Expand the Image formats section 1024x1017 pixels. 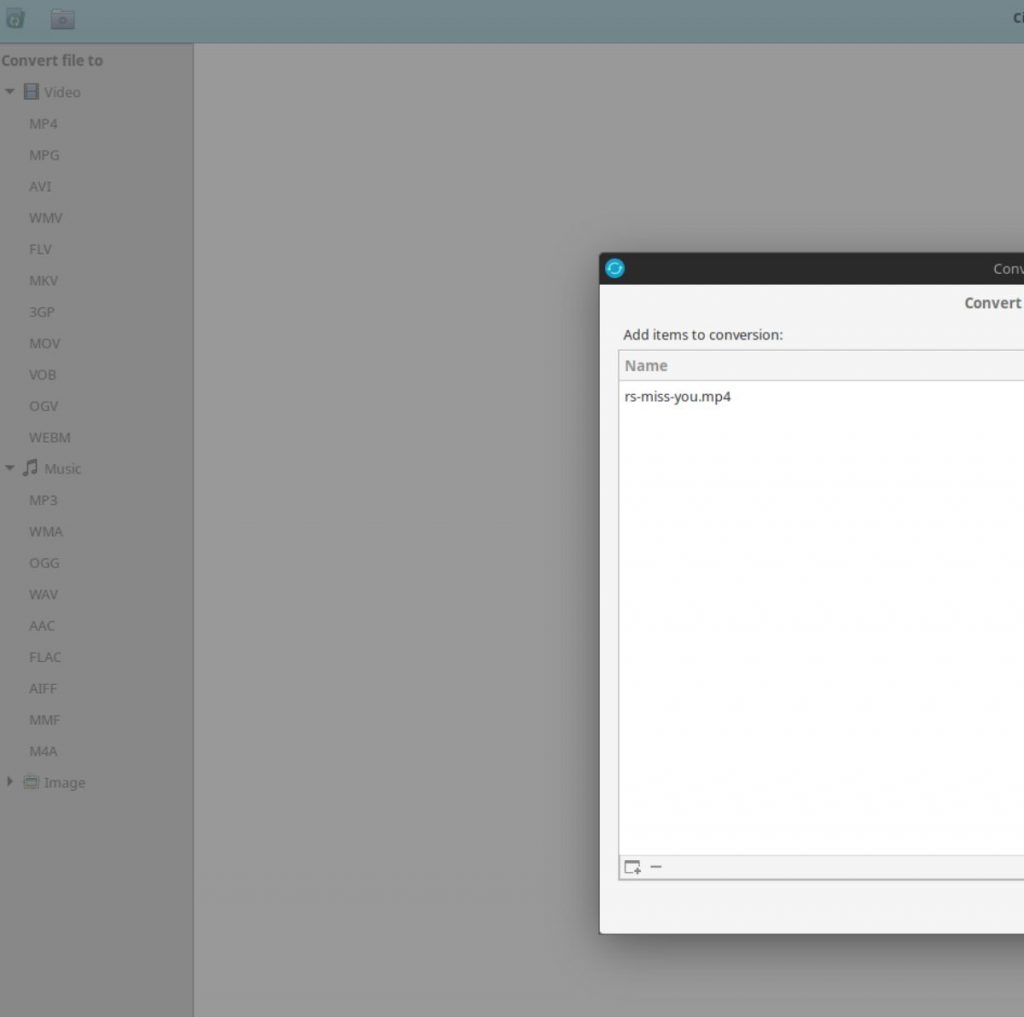click(x=10, y=782)
